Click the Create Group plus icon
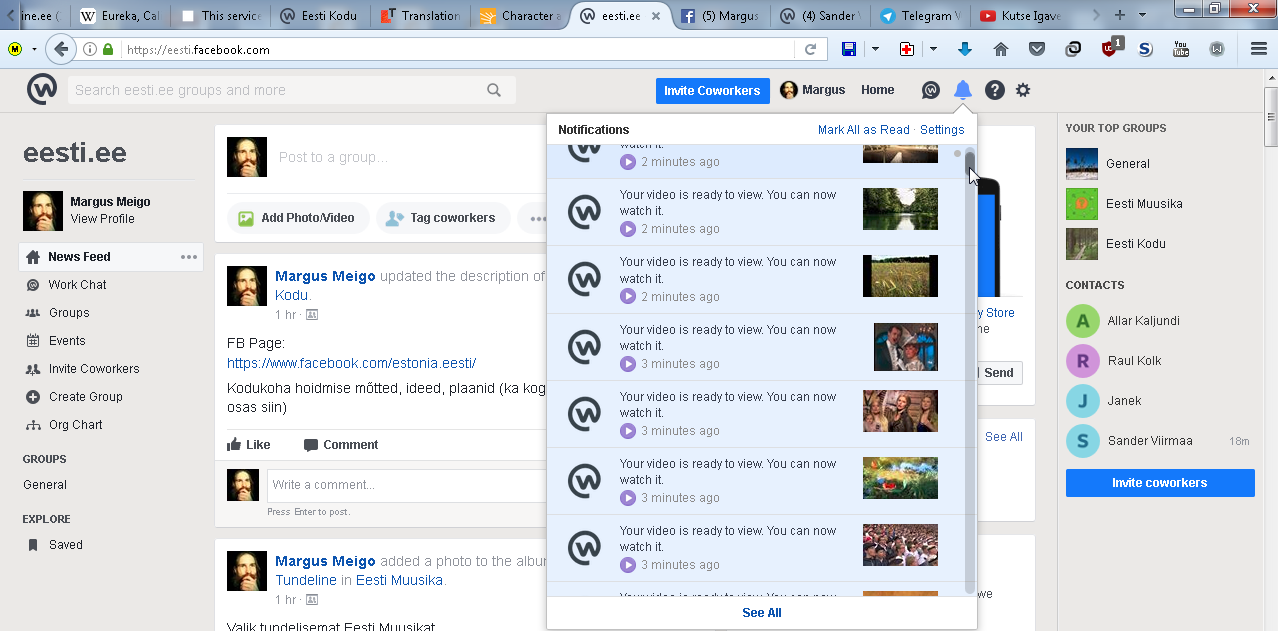 pyautogui.click(x=33, y=397)
